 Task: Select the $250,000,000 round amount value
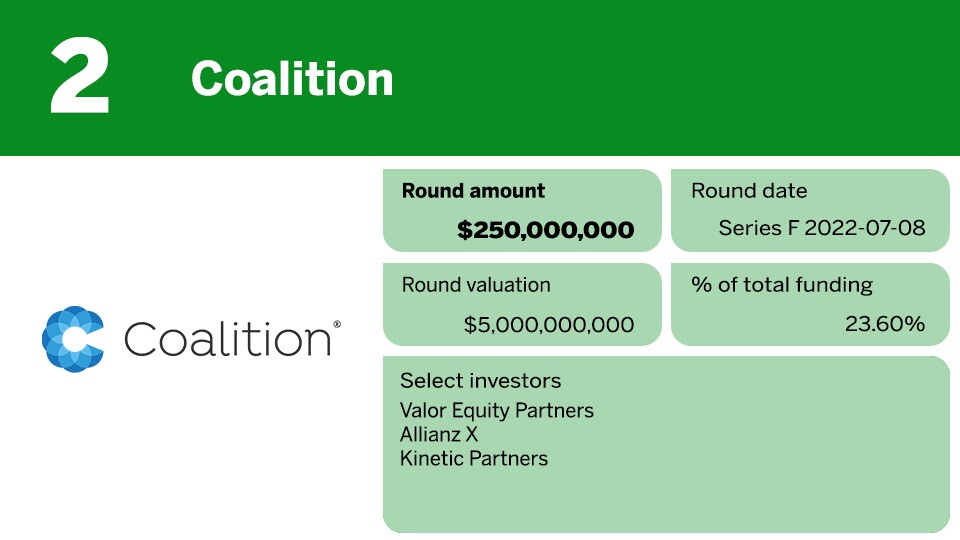pyautogui.click(x=545, y=230)
